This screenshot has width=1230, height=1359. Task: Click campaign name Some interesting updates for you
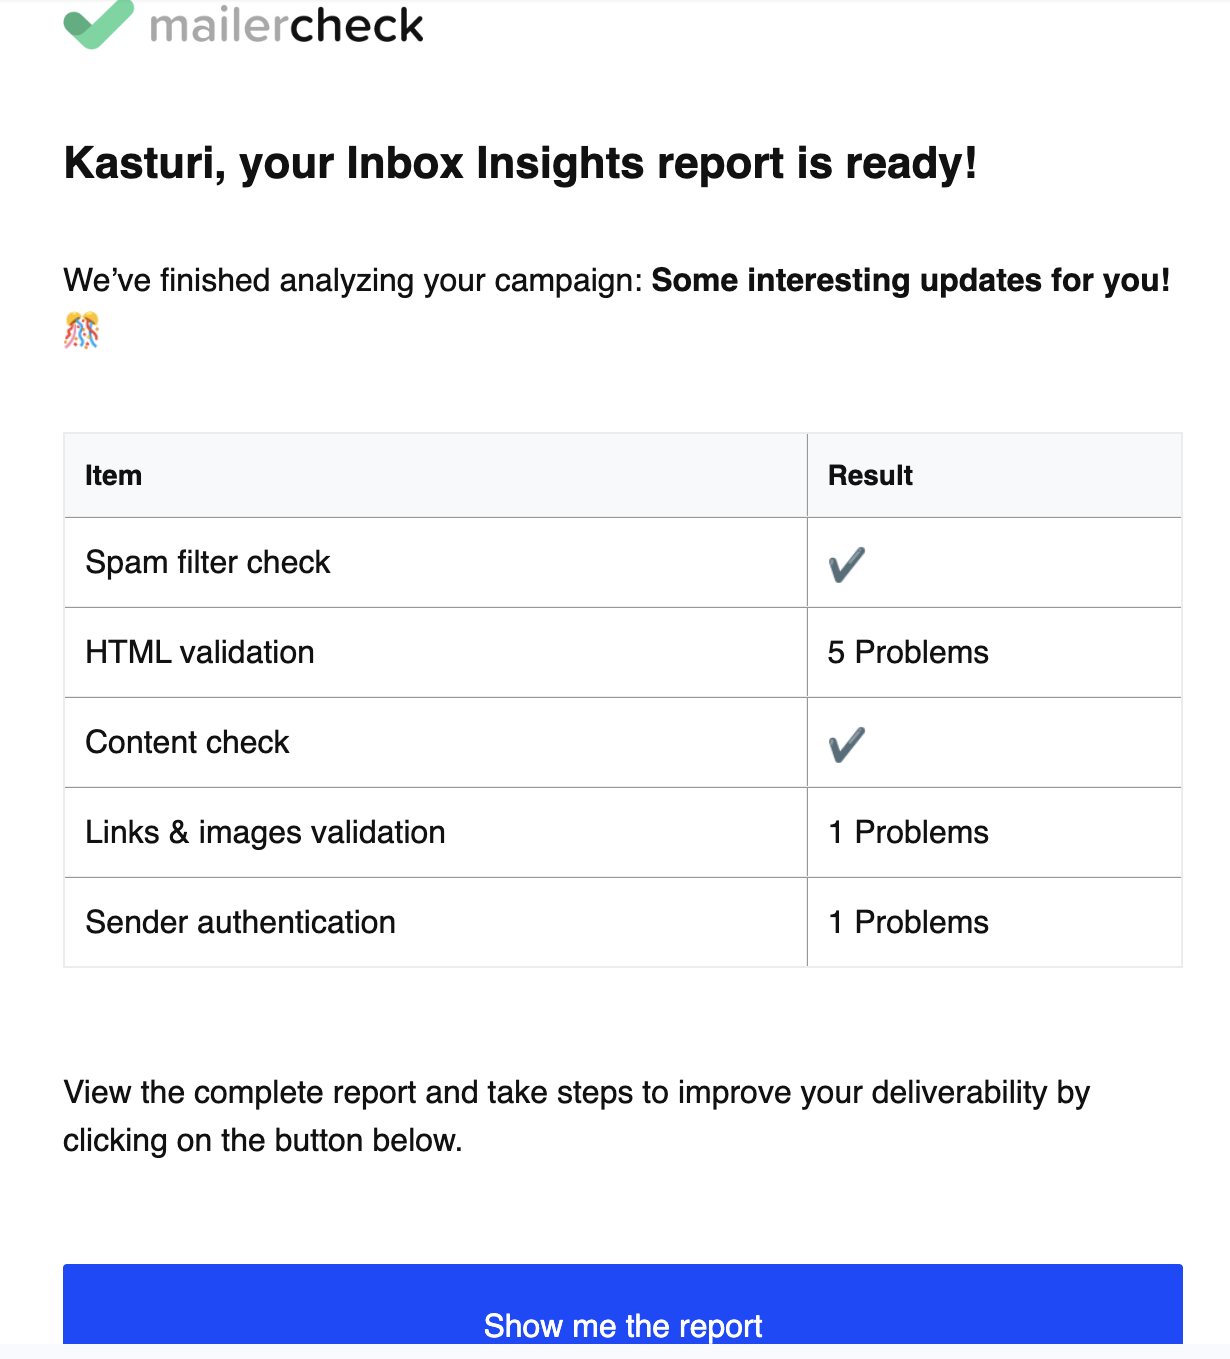[910, 281]
